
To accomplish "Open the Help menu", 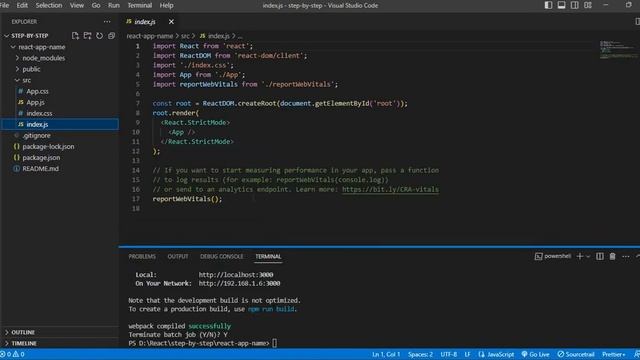I will coord(167,5).
